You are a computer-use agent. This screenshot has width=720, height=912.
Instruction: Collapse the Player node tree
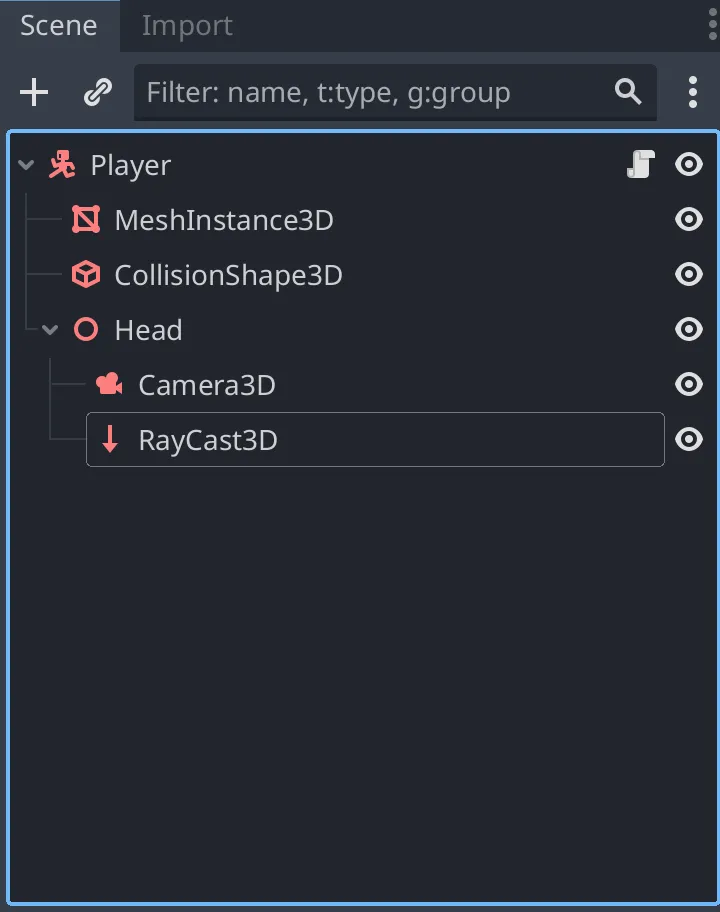(x=27, y=165)
